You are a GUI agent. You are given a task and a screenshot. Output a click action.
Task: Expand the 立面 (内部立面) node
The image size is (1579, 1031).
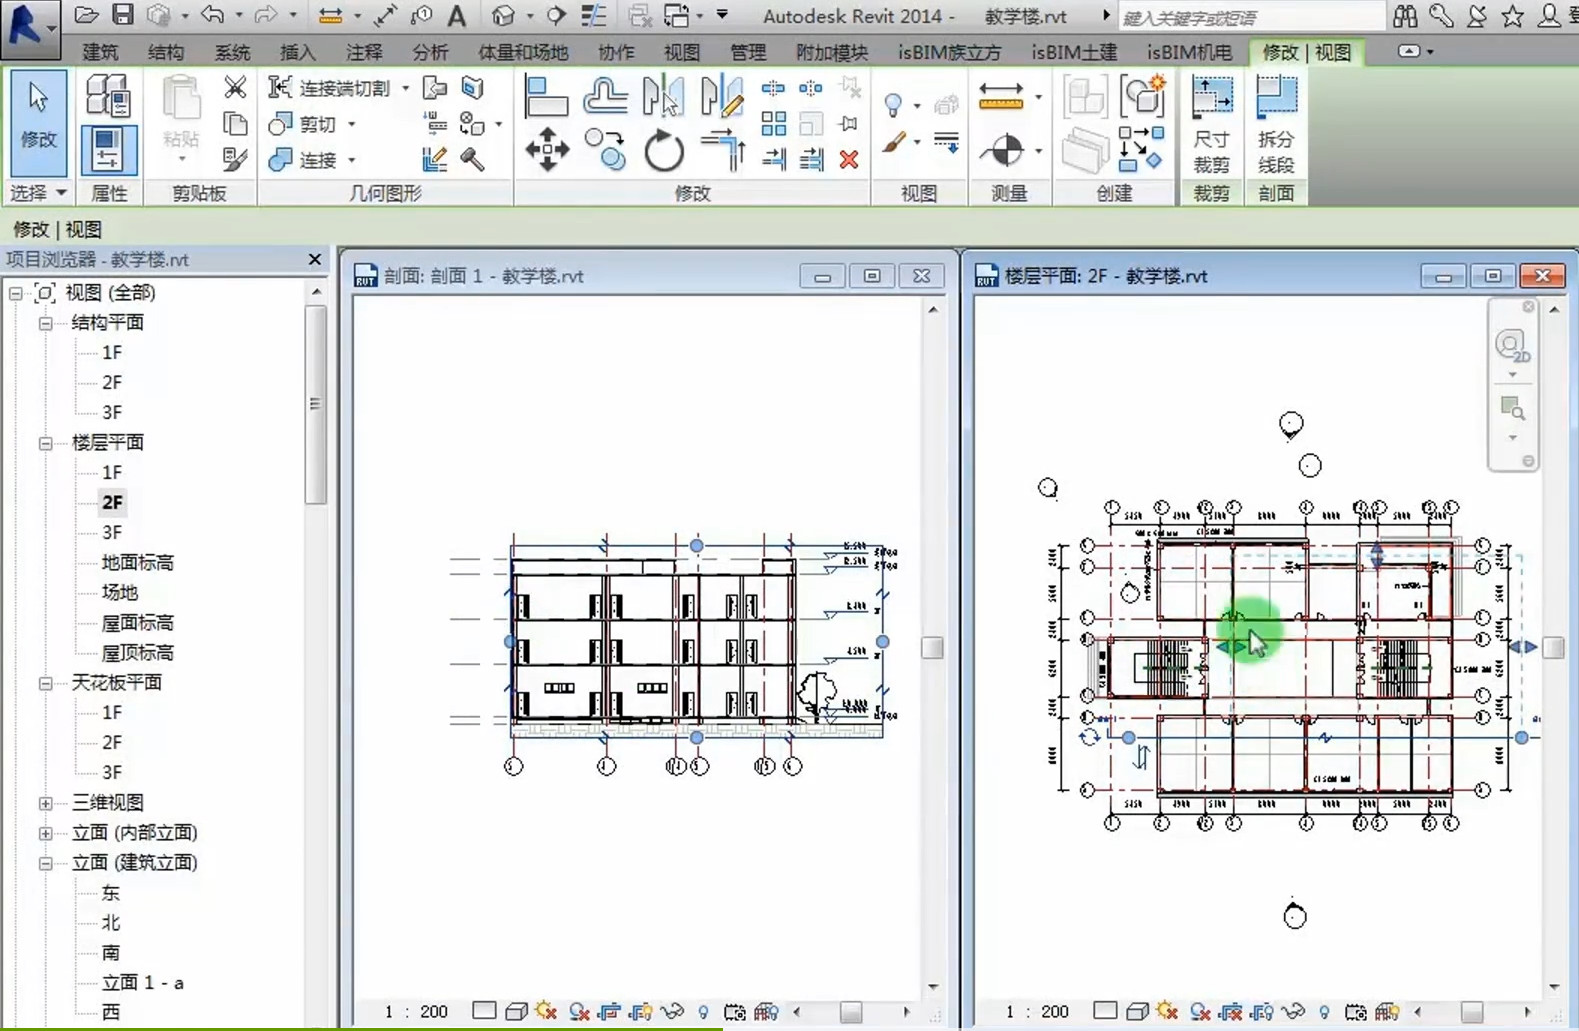46,833
